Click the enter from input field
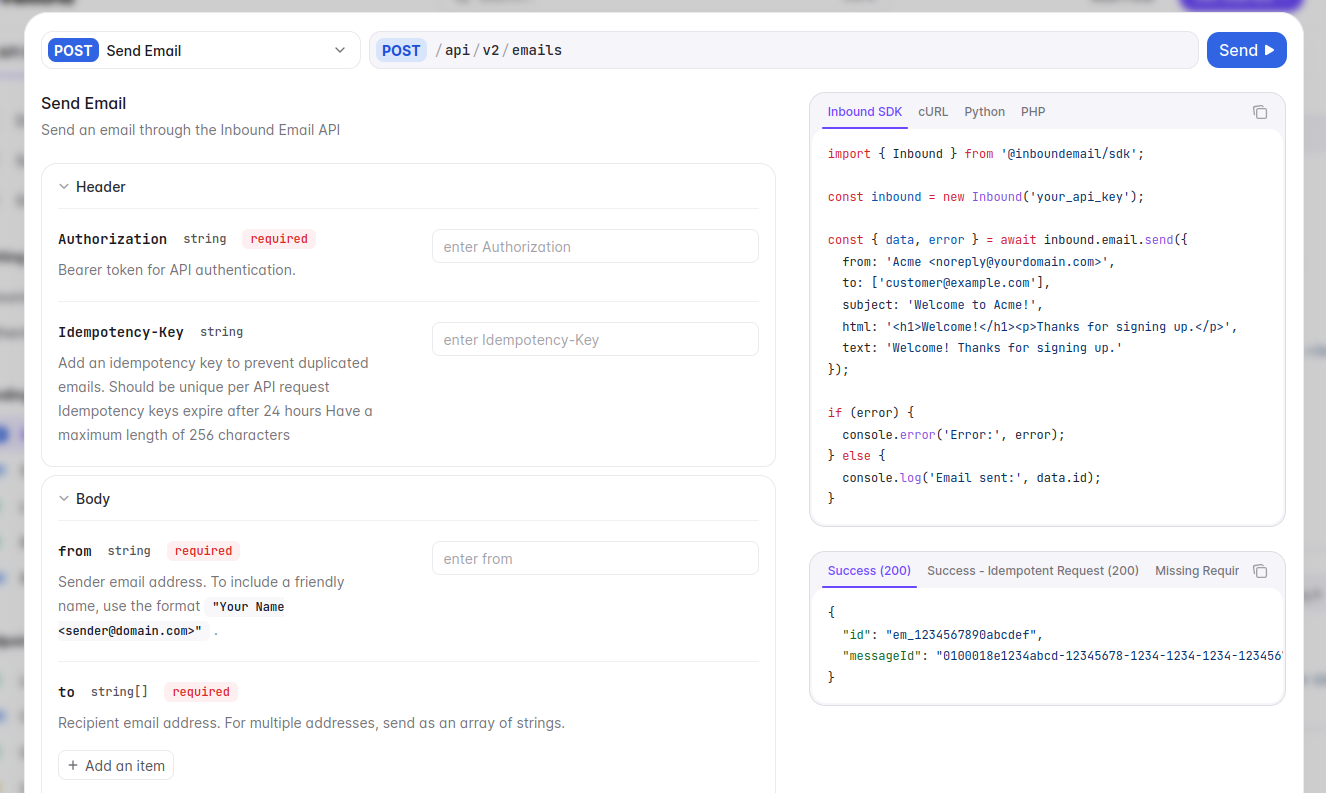 tap(595, 559)
